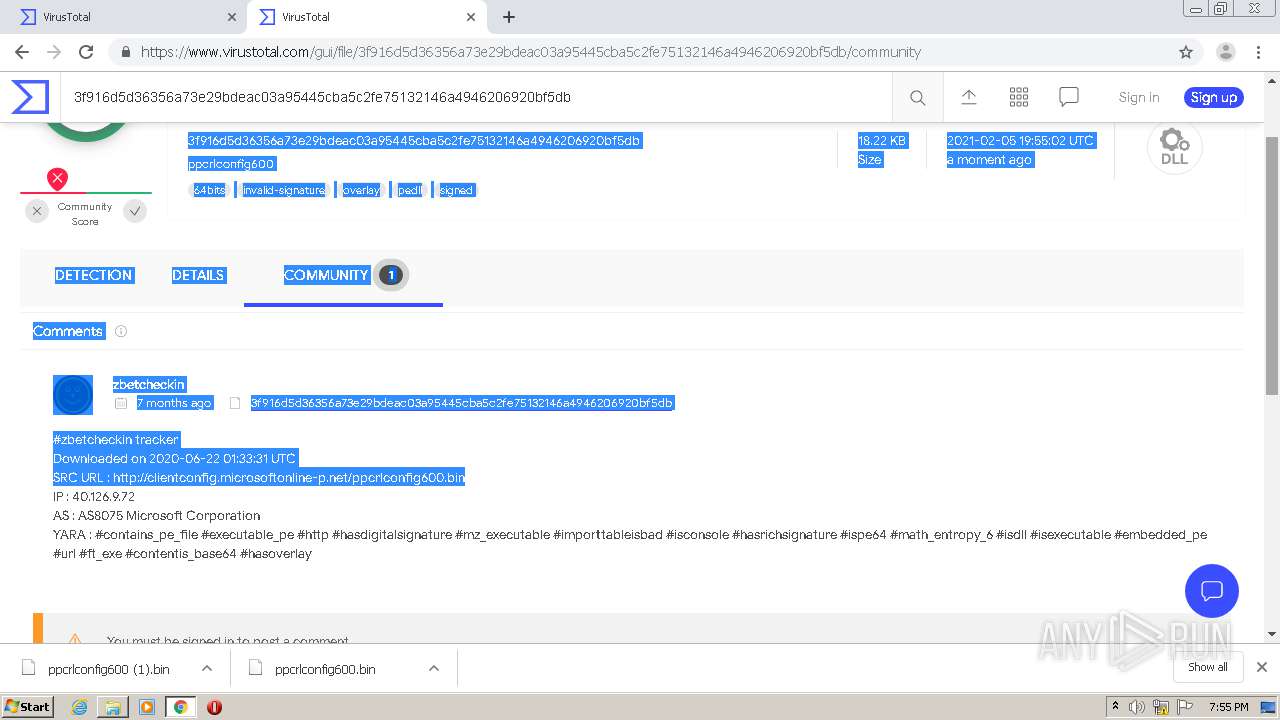Click the signed tag
This screenshot has width=1280, height=720.
click(456, 190)
